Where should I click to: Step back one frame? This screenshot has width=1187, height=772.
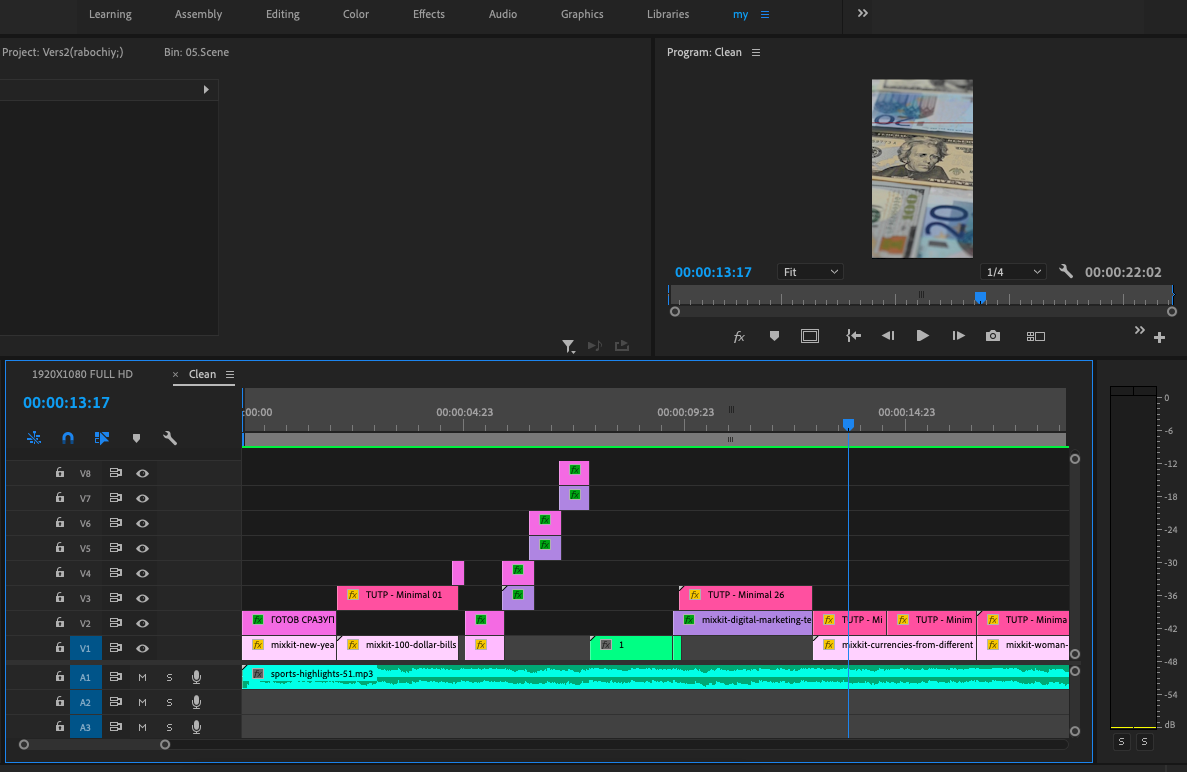pyautogui.click(x=888, y=336)
